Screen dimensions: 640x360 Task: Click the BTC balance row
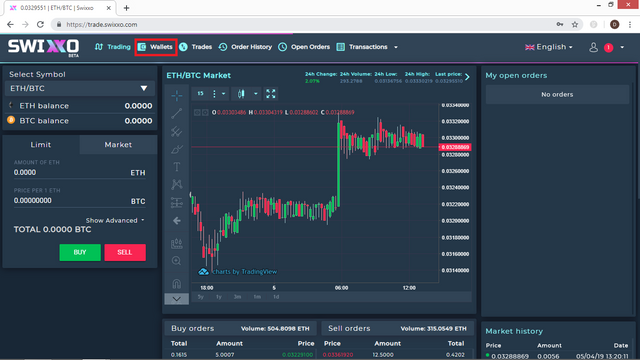(80, 121)
